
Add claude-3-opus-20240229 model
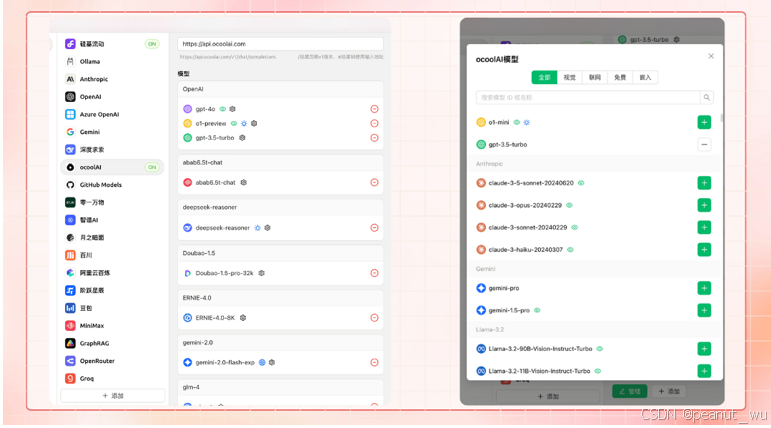704,205
